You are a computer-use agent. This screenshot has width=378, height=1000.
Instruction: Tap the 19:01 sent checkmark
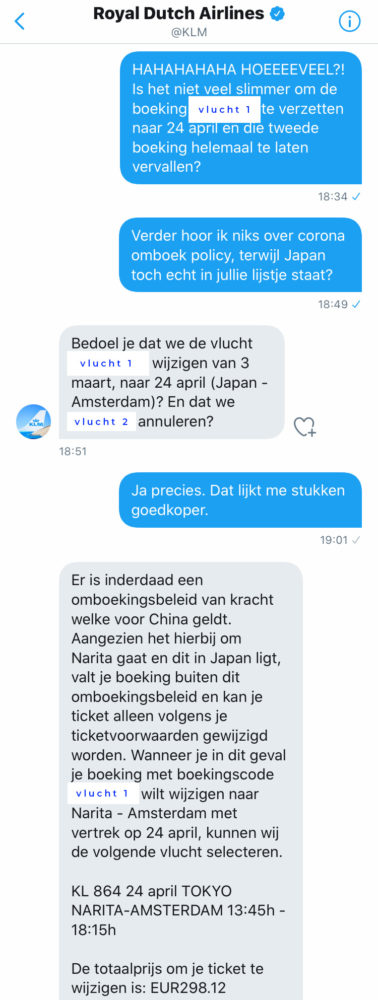tap(356, 540)
